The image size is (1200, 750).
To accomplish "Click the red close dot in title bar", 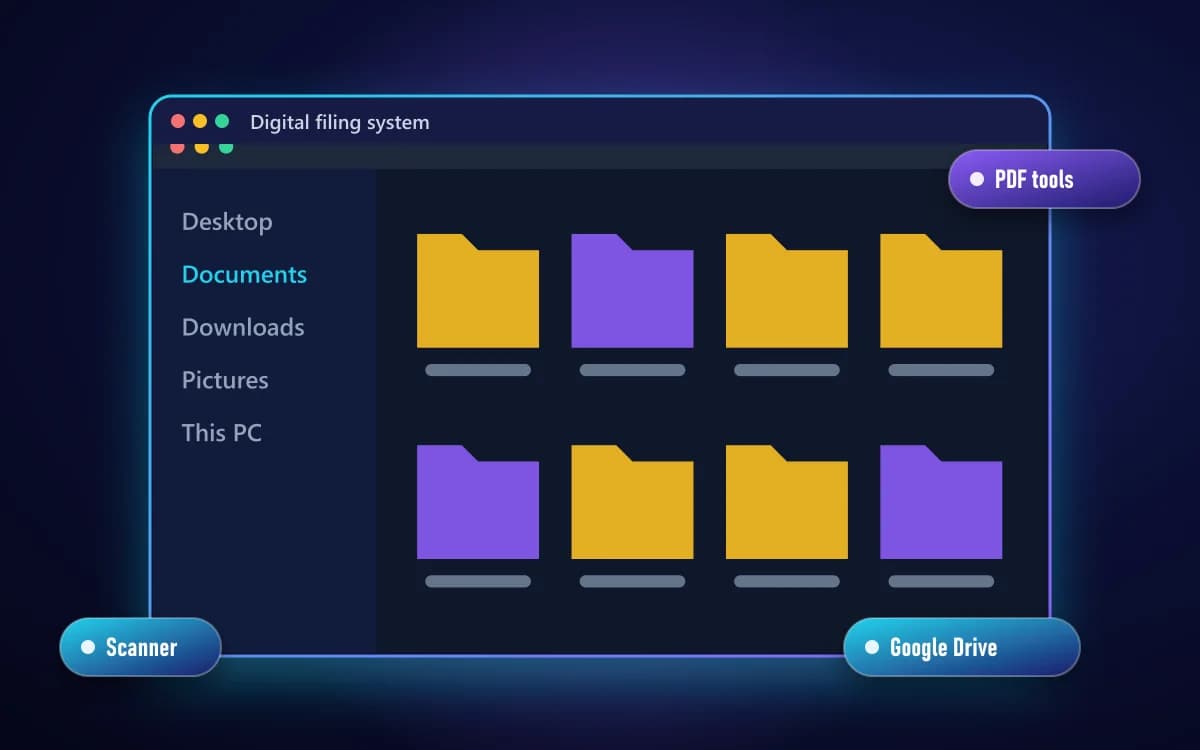I will 178,121.
